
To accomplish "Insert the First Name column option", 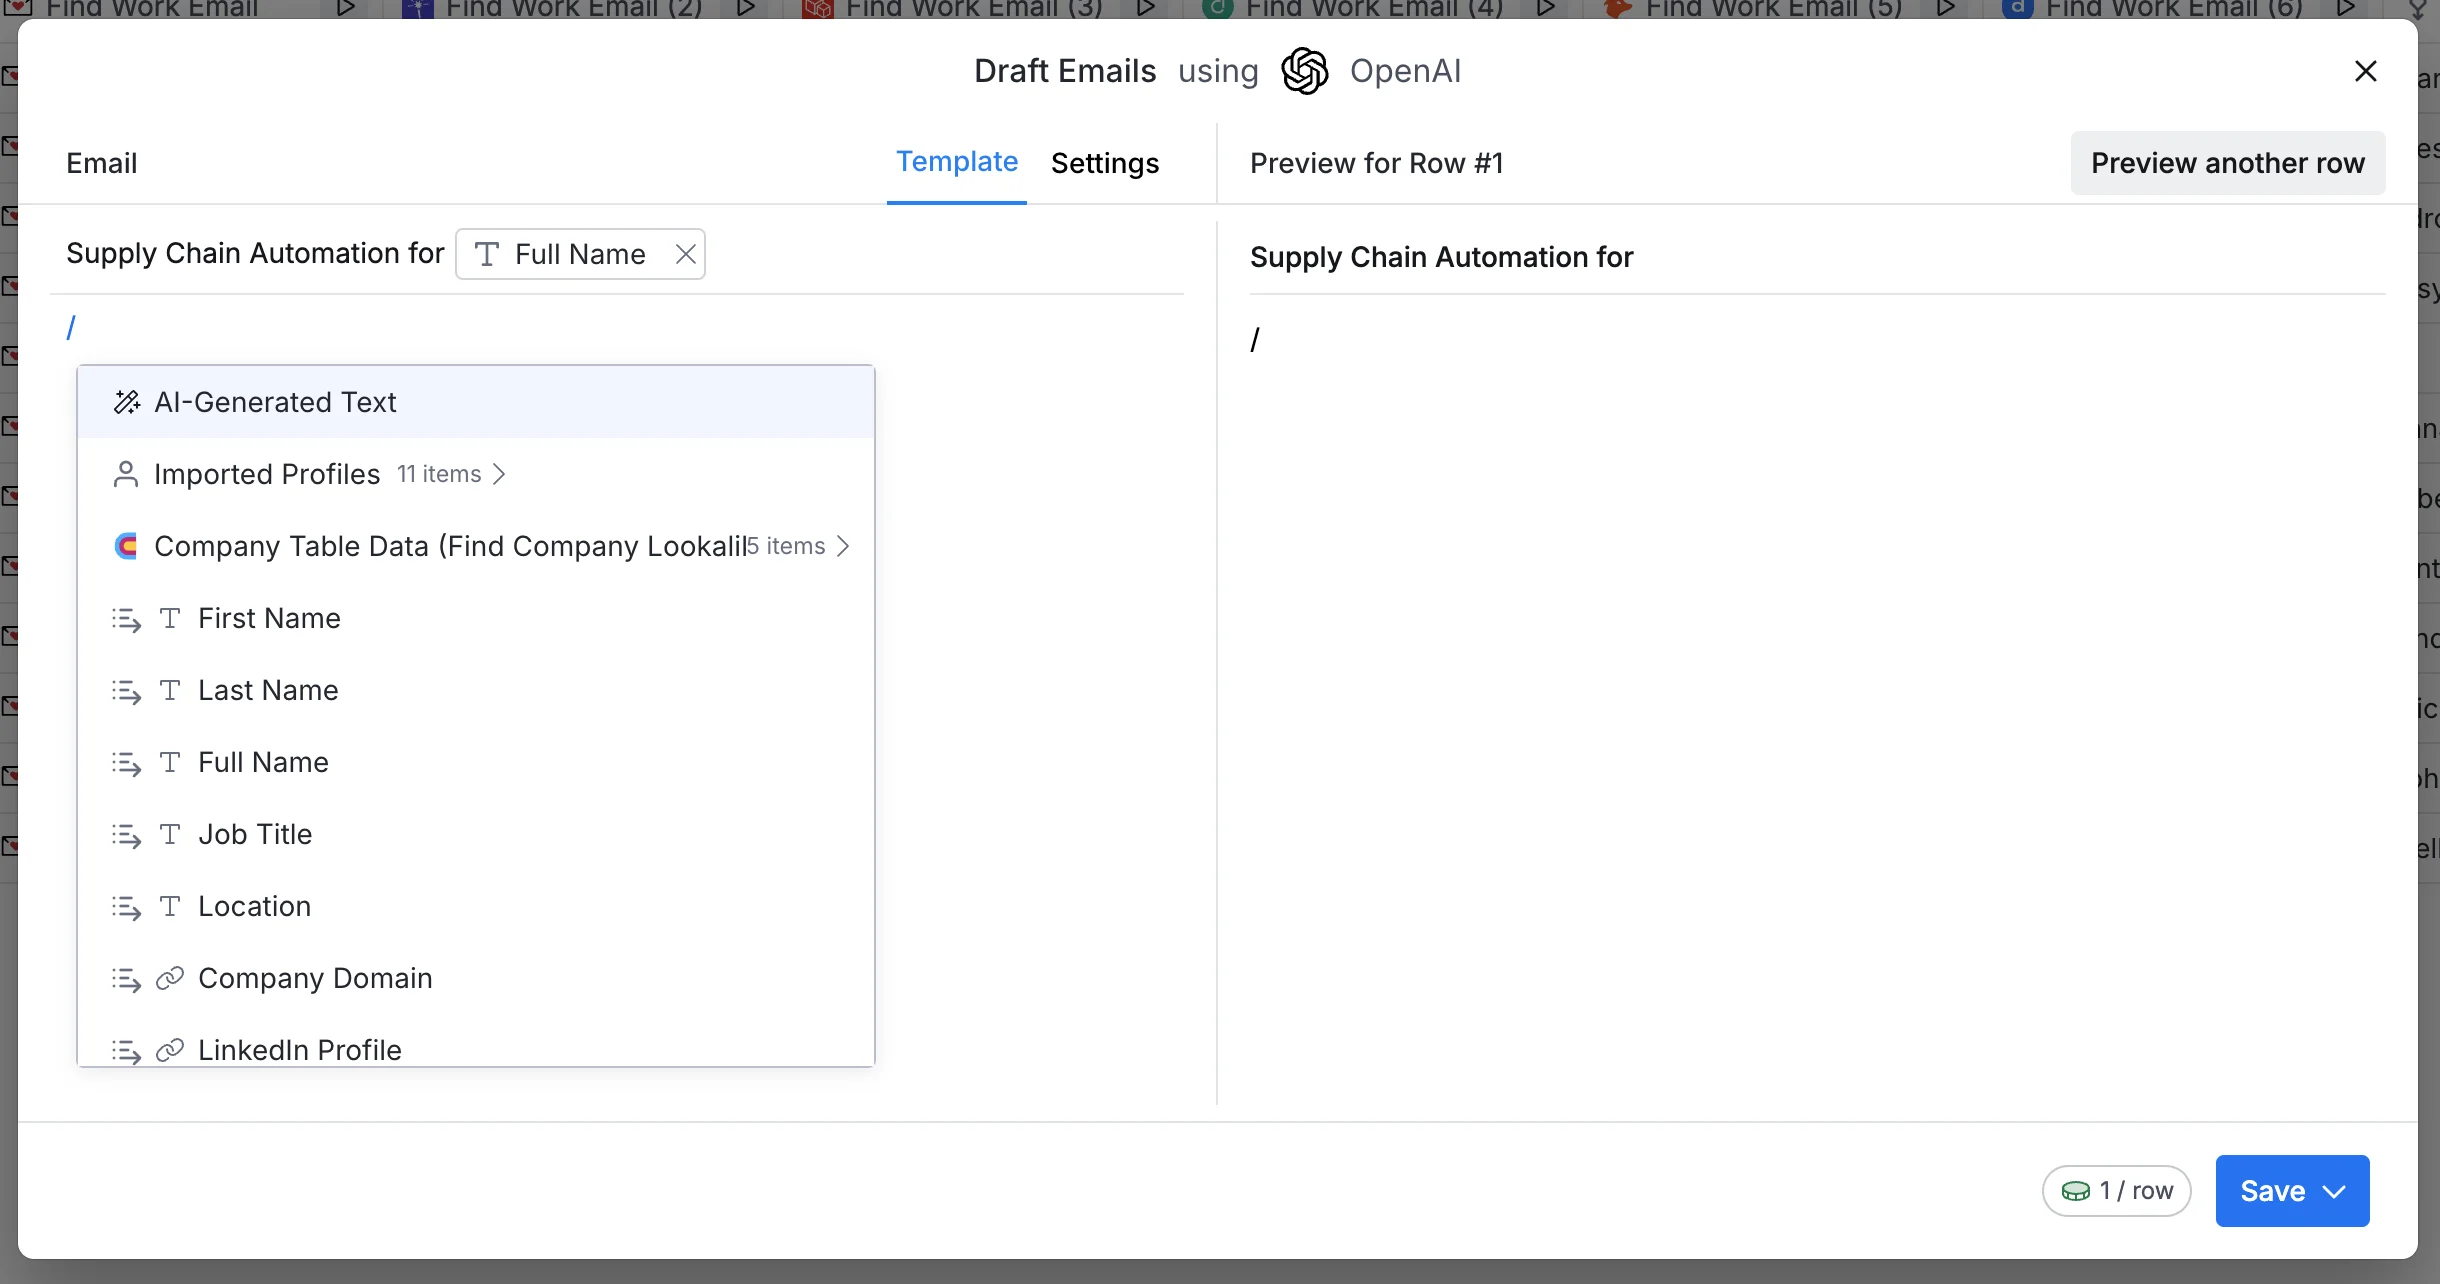I will [269, 618].
